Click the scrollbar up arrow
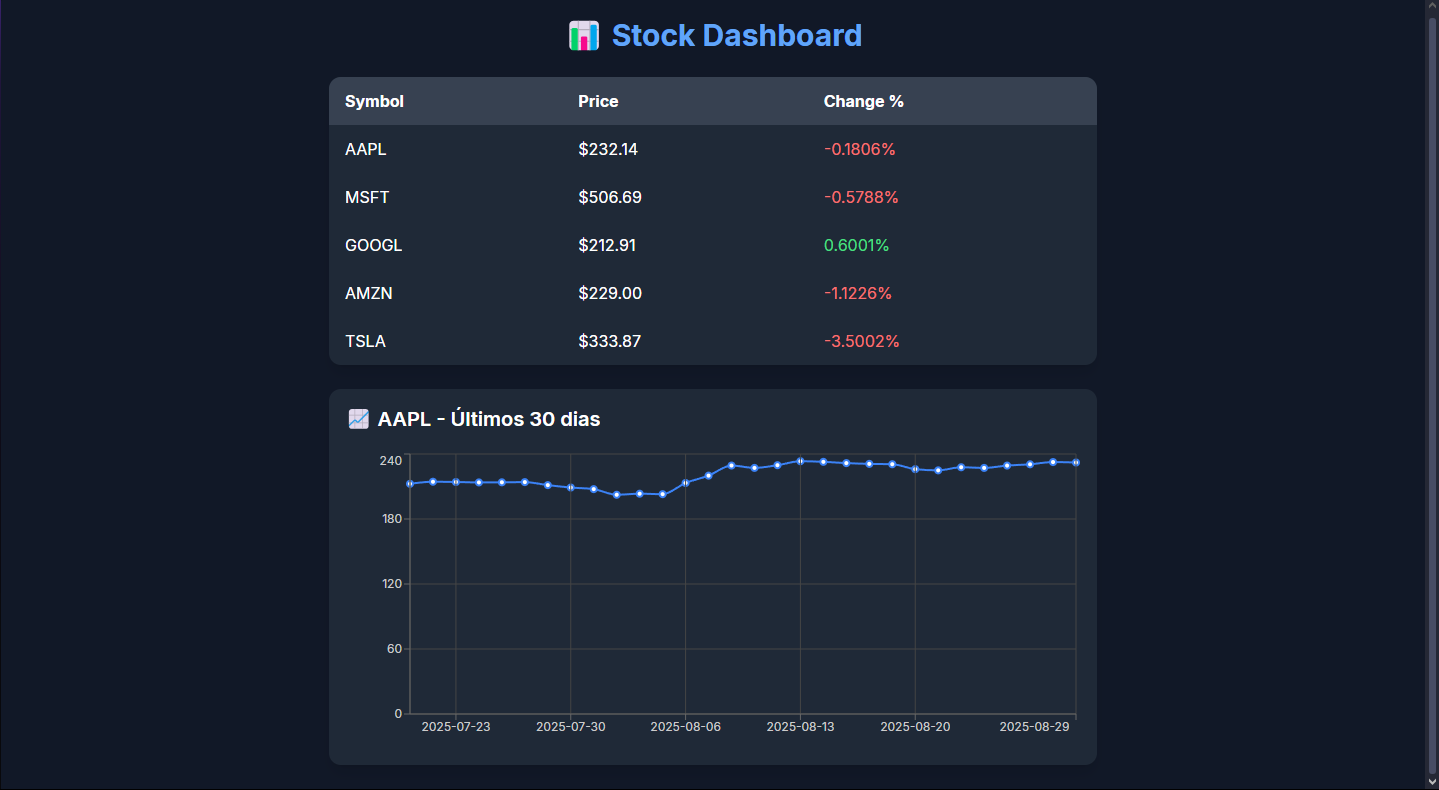Viewport: 1439px width, 790px height. click(x=1432, y=8)
